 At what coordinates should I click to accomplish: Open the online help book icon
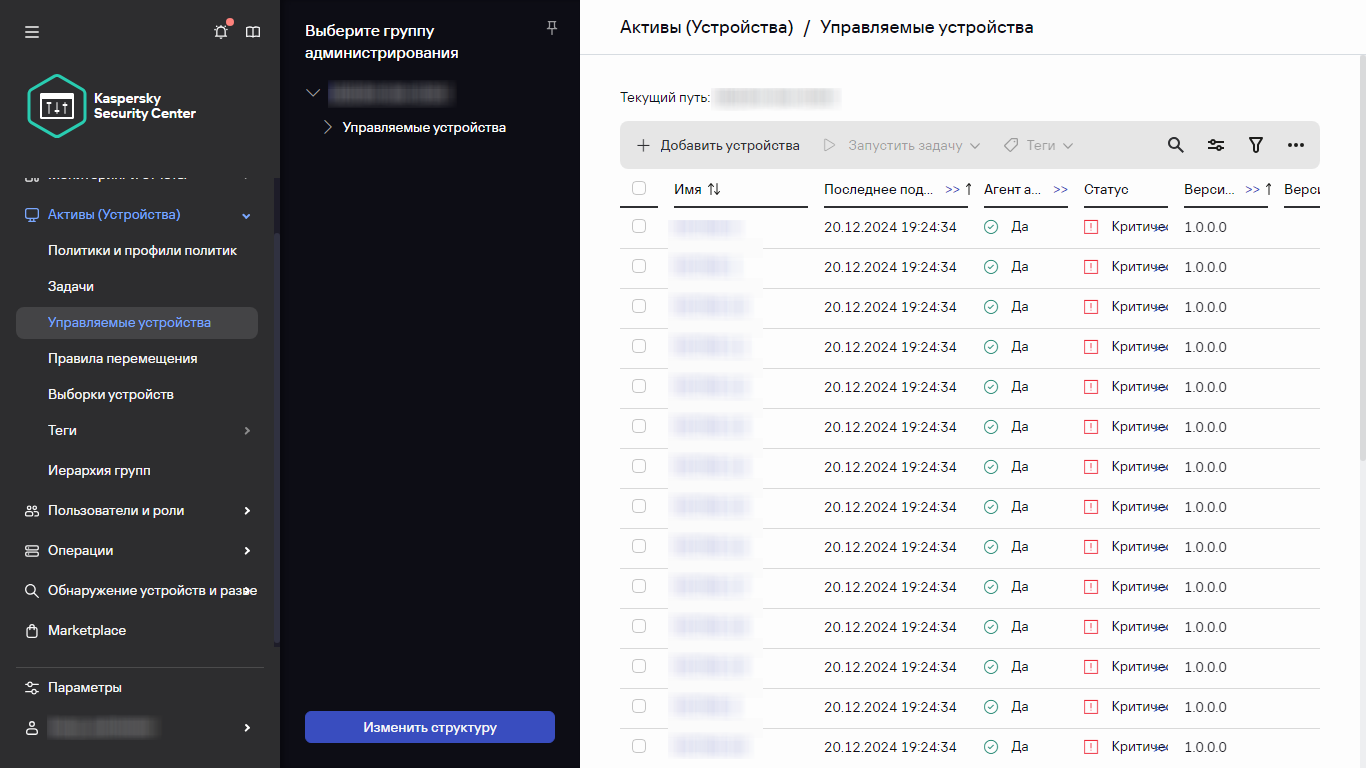(x=252, y=31)
